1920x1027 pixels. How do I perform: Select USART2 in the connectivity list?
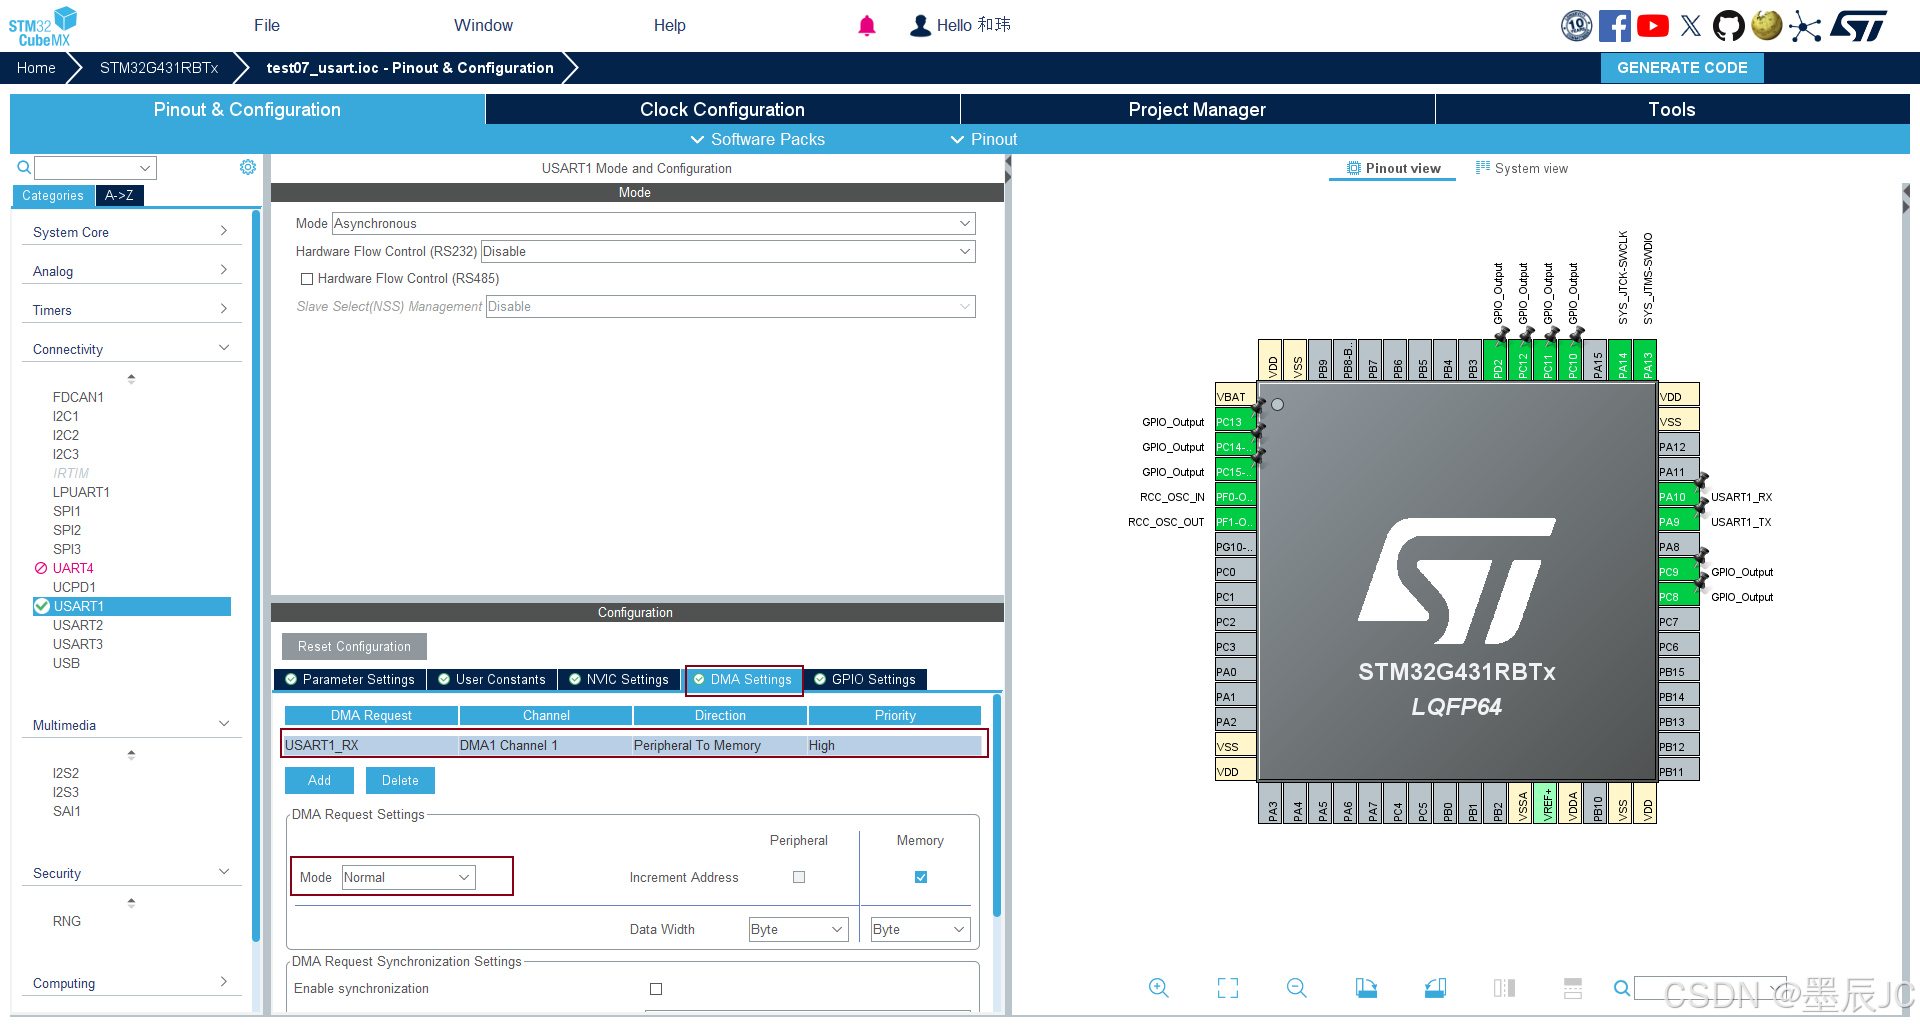[78, 625]
